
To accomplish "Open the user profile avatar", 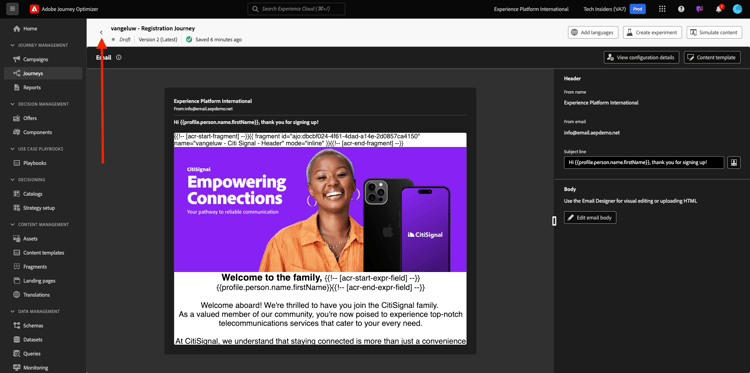I will point(737,9).
